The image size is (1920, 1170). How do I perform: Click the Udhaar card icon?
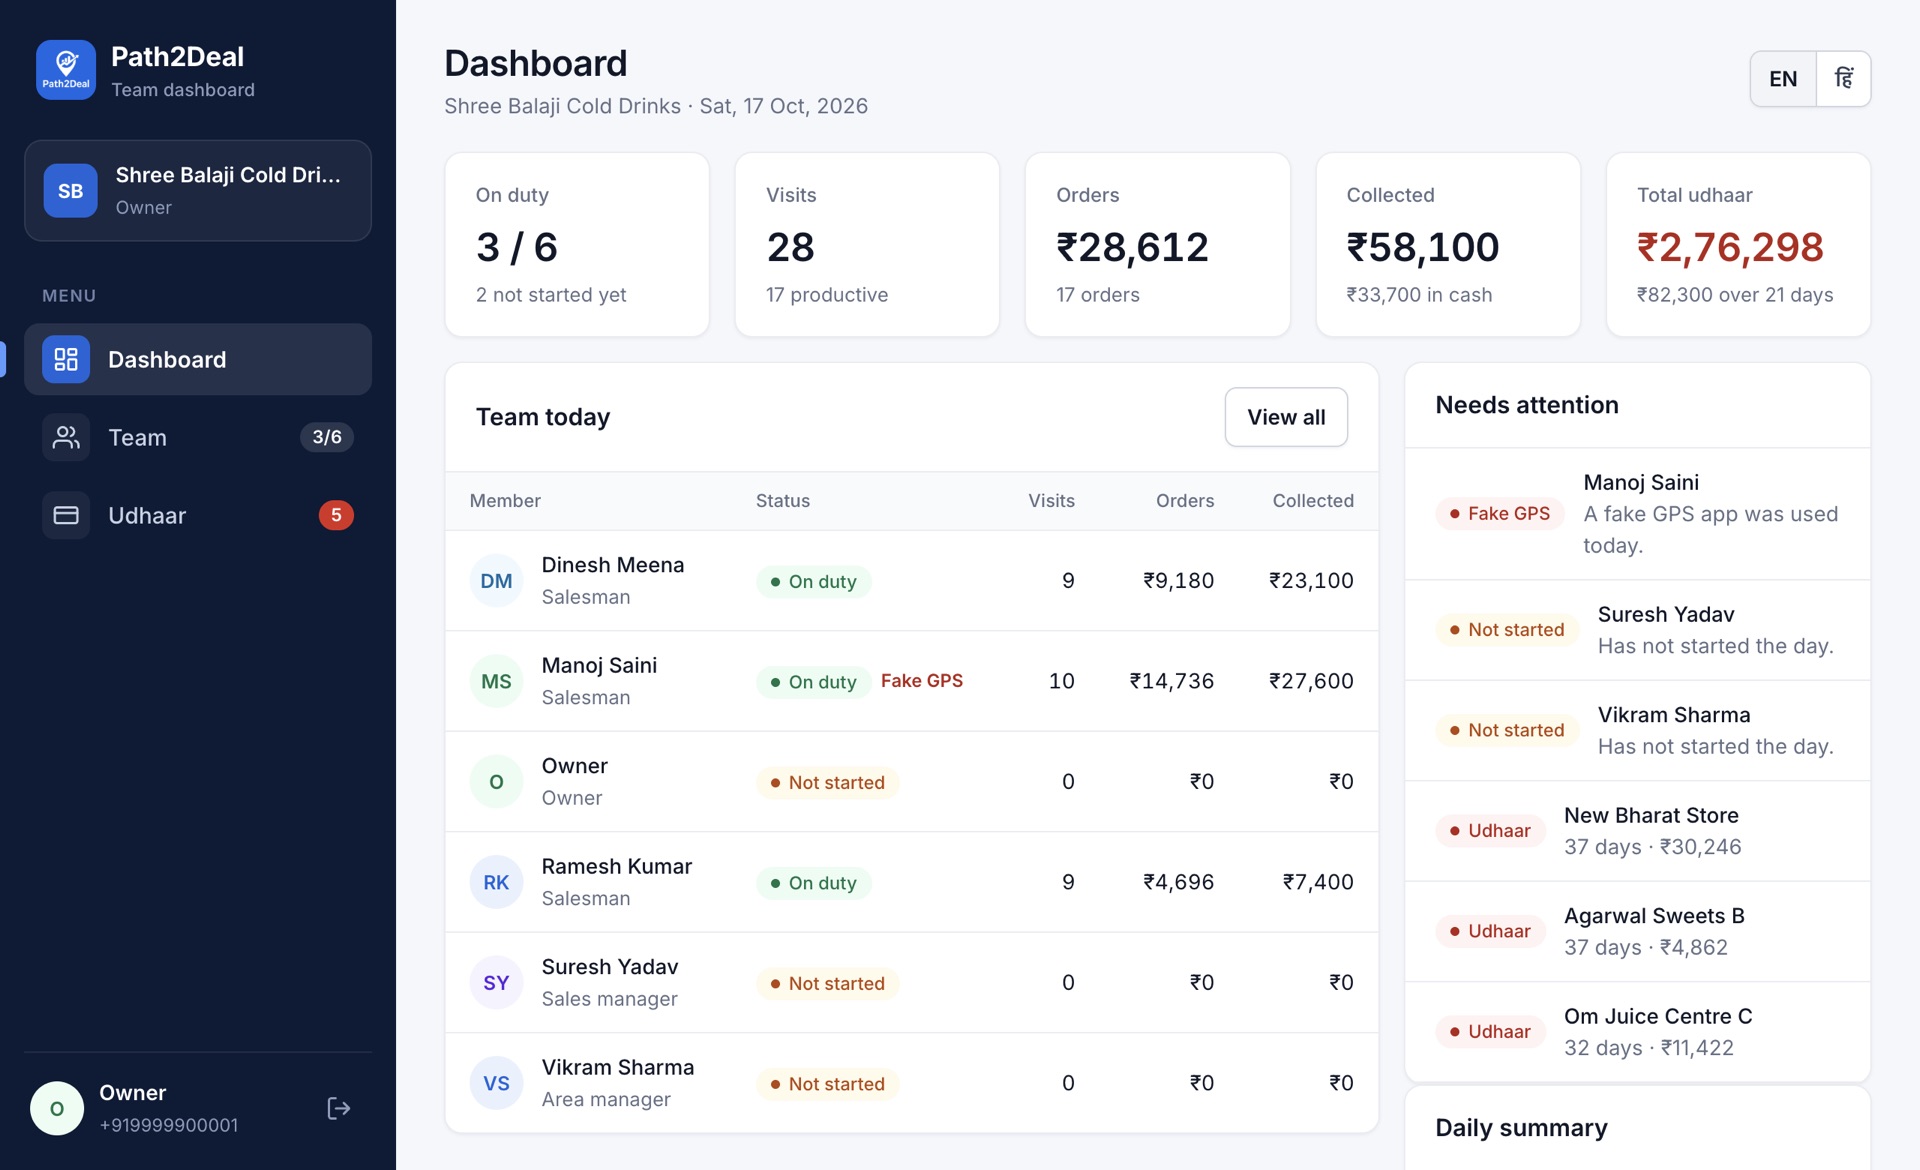coord(66,515)
